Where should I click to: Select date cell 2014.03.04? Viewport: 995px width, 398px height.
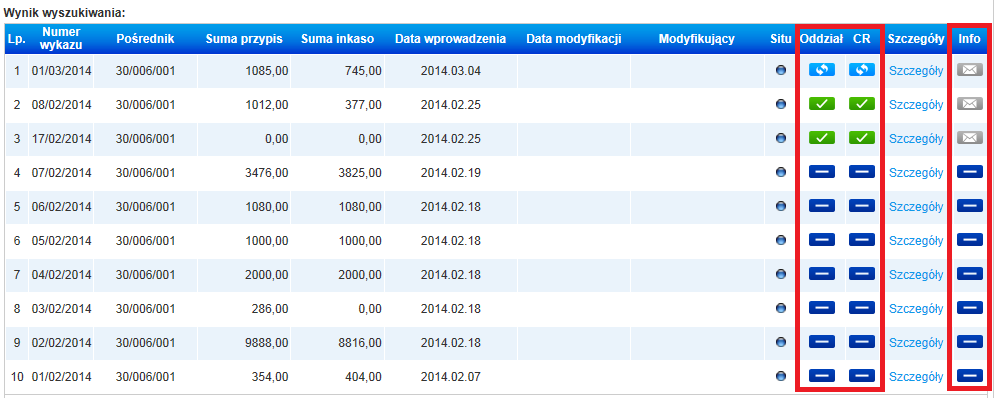451,70
